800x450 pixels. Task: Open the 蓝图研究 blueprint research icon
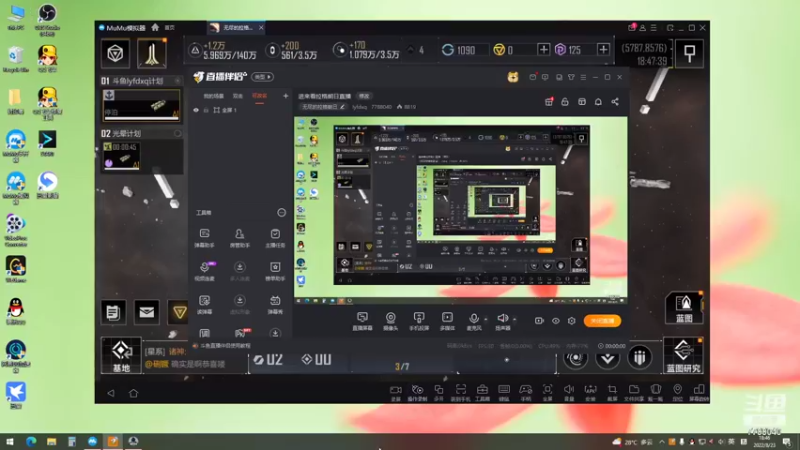click(x=683, y=356)
